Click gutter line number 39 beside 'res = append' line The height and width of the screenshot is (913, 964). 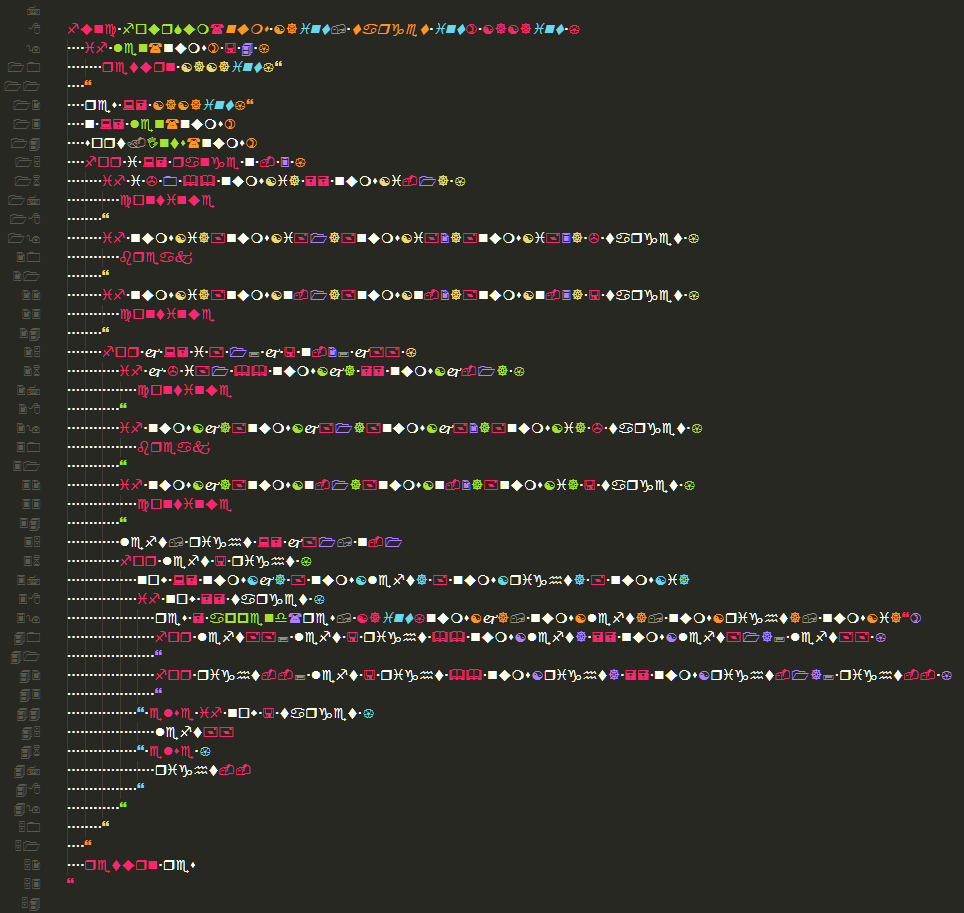28,618
